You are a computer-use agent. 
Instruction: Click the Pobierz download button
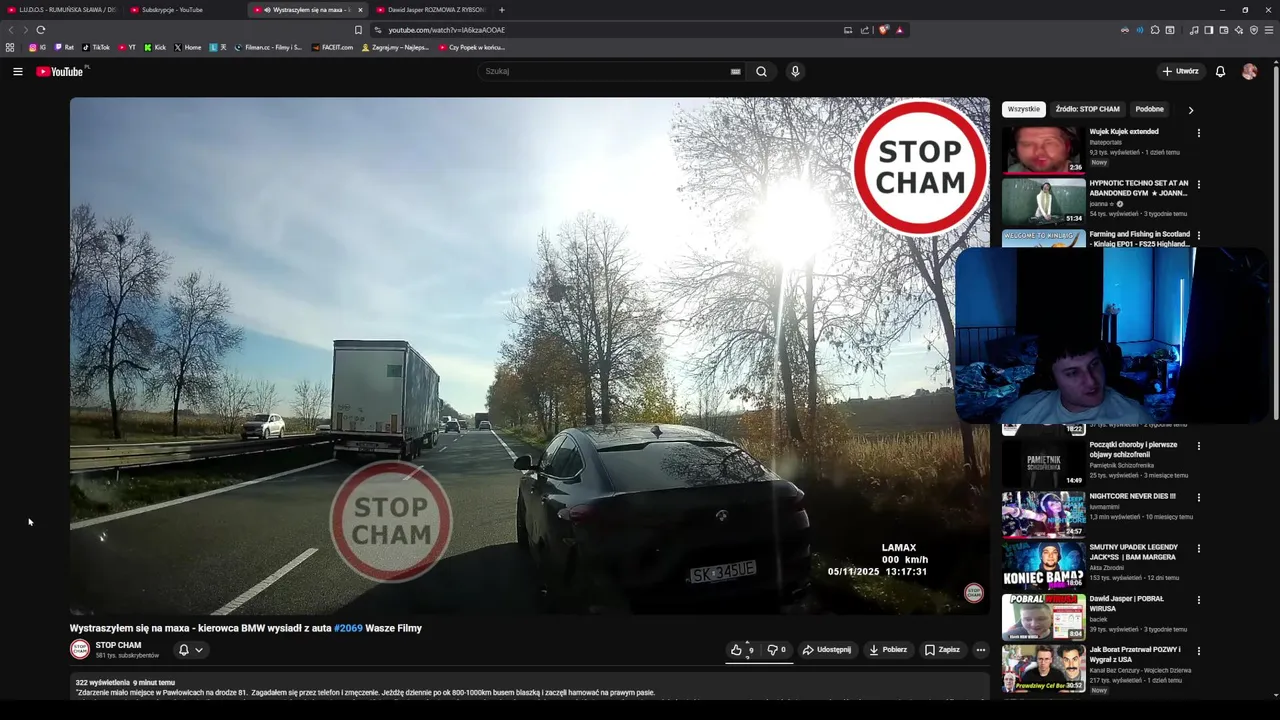point(887,650)
